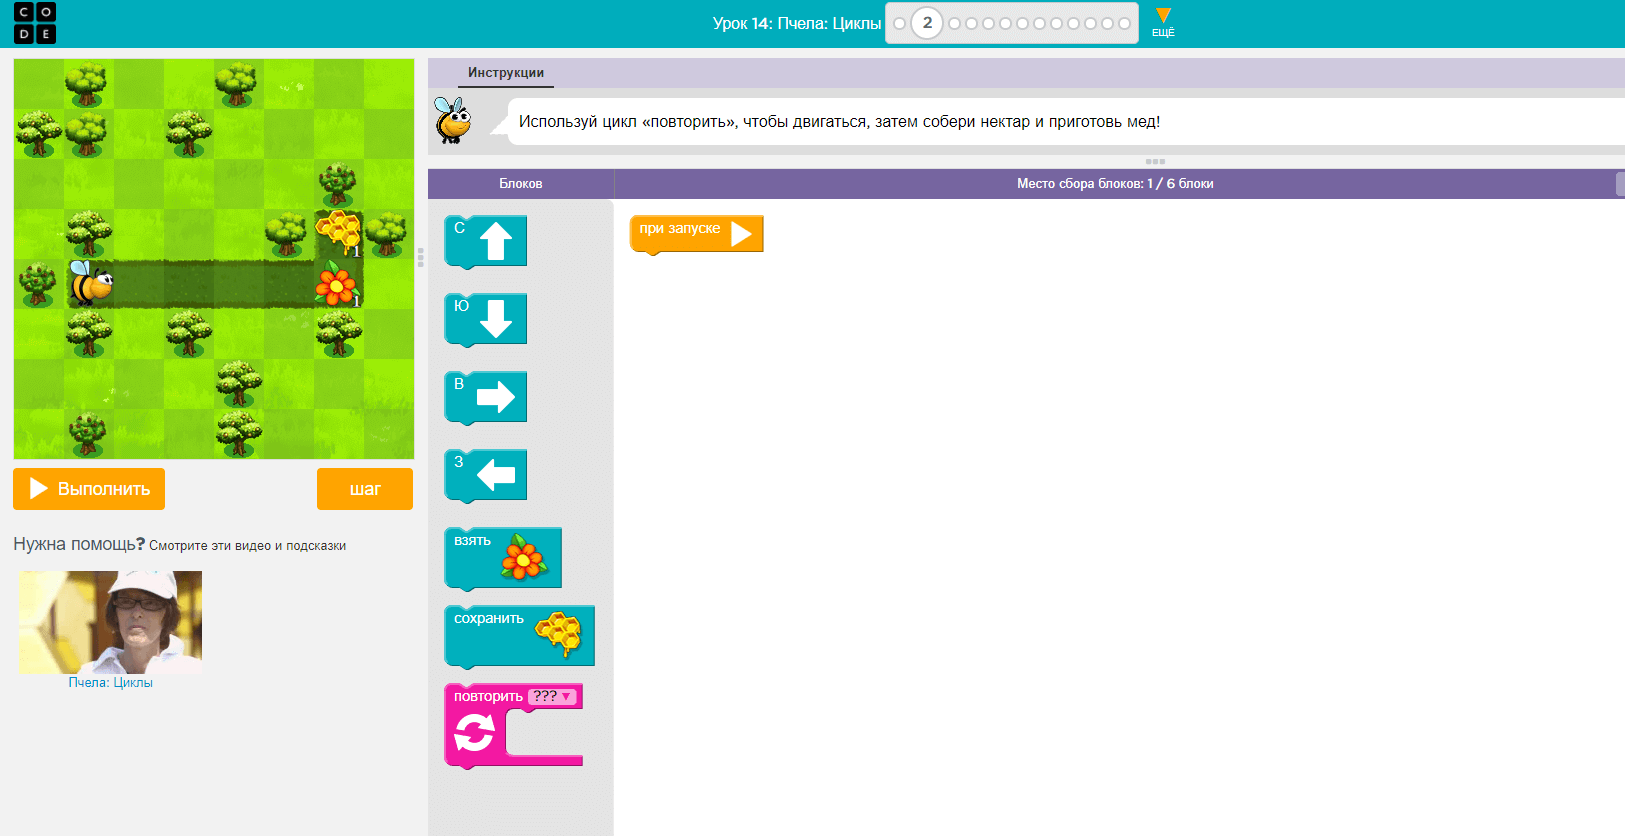The width and height of the screenshot is (1625, 836).
Task: Pick the 'сохранить' honey block
Action: click(x=518, y=635)
